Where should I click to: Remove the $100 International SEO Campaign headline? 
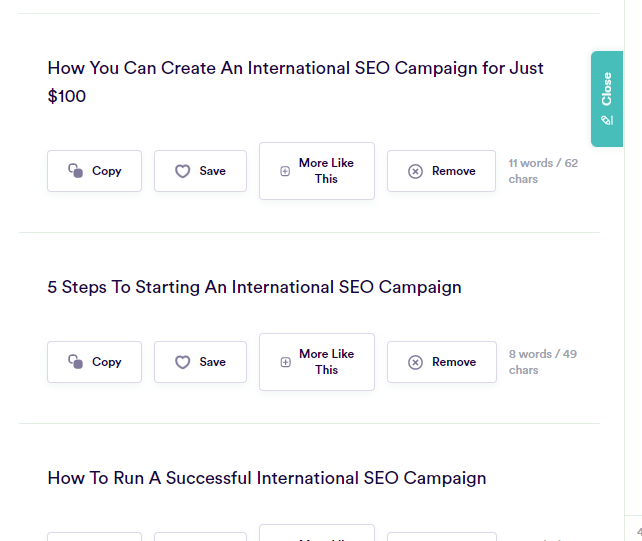click(441, 171)
